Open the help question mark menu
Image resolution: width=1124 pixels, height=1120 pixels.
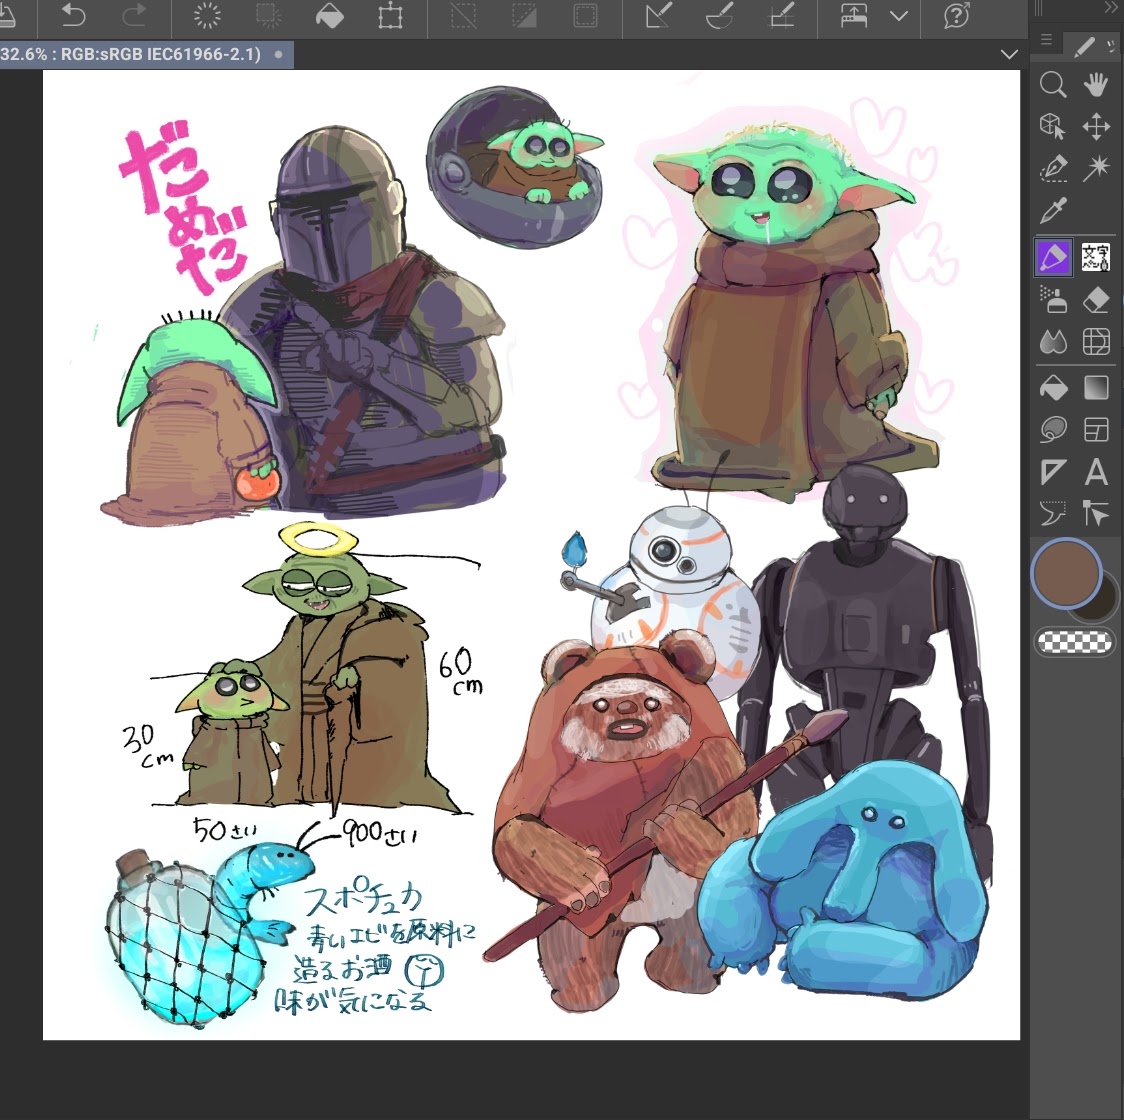(956, 16)
